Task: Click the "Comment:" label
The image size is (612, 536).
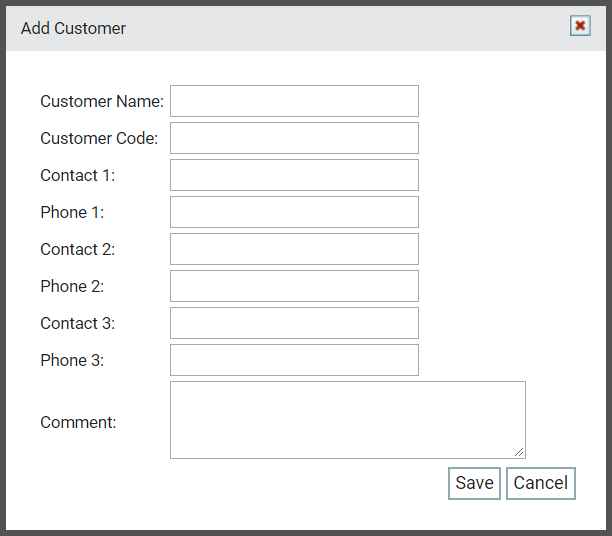Action: coord(78,422)
